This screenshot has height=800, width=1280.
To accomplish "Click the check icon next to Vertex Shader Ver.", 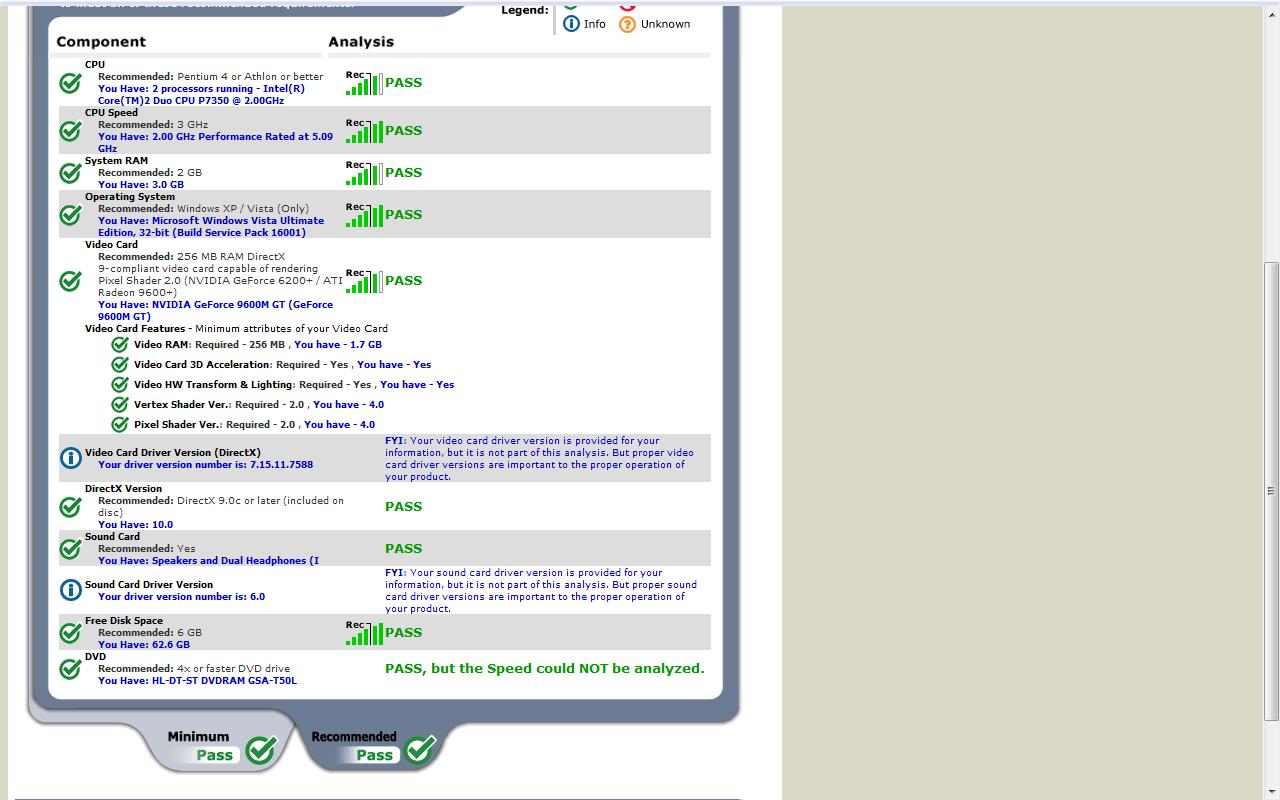I will tap(120, 405).
